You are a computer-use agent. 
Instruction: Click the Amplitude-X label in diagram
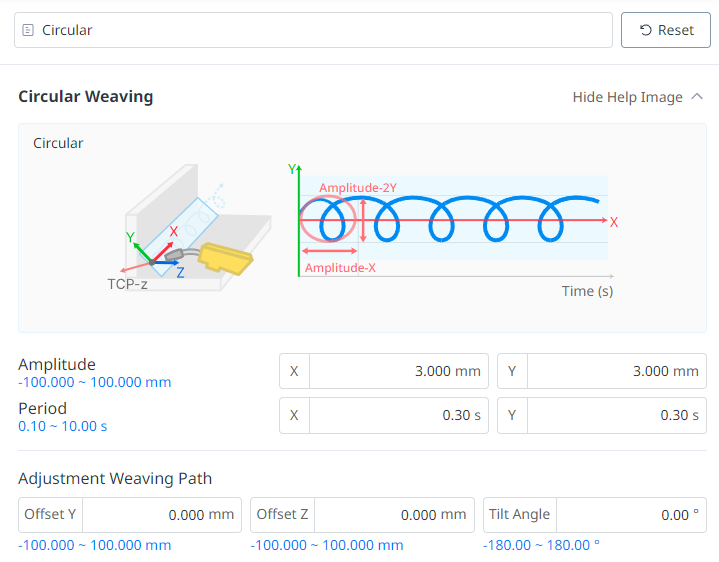340,268
